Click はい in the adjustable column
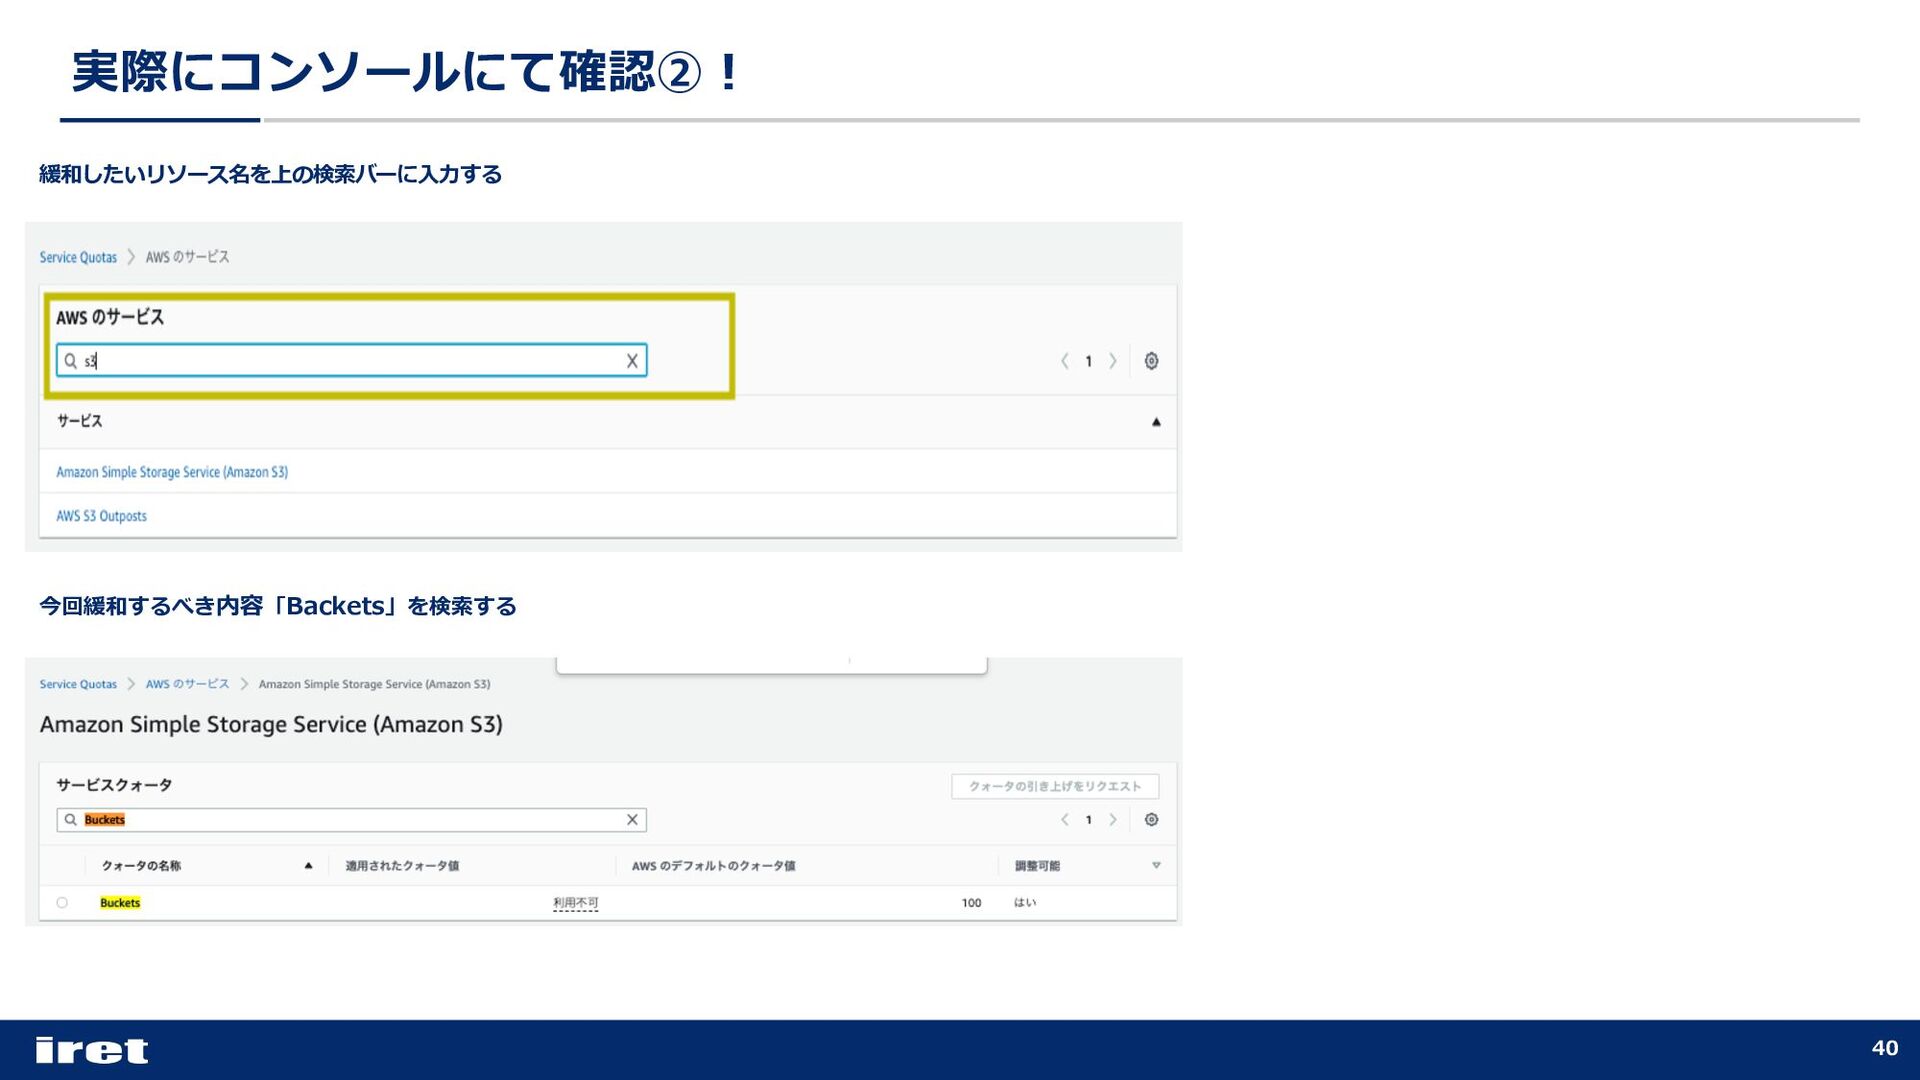Viewport: 1920px width, 1080px height. [x=1025, y=903]
